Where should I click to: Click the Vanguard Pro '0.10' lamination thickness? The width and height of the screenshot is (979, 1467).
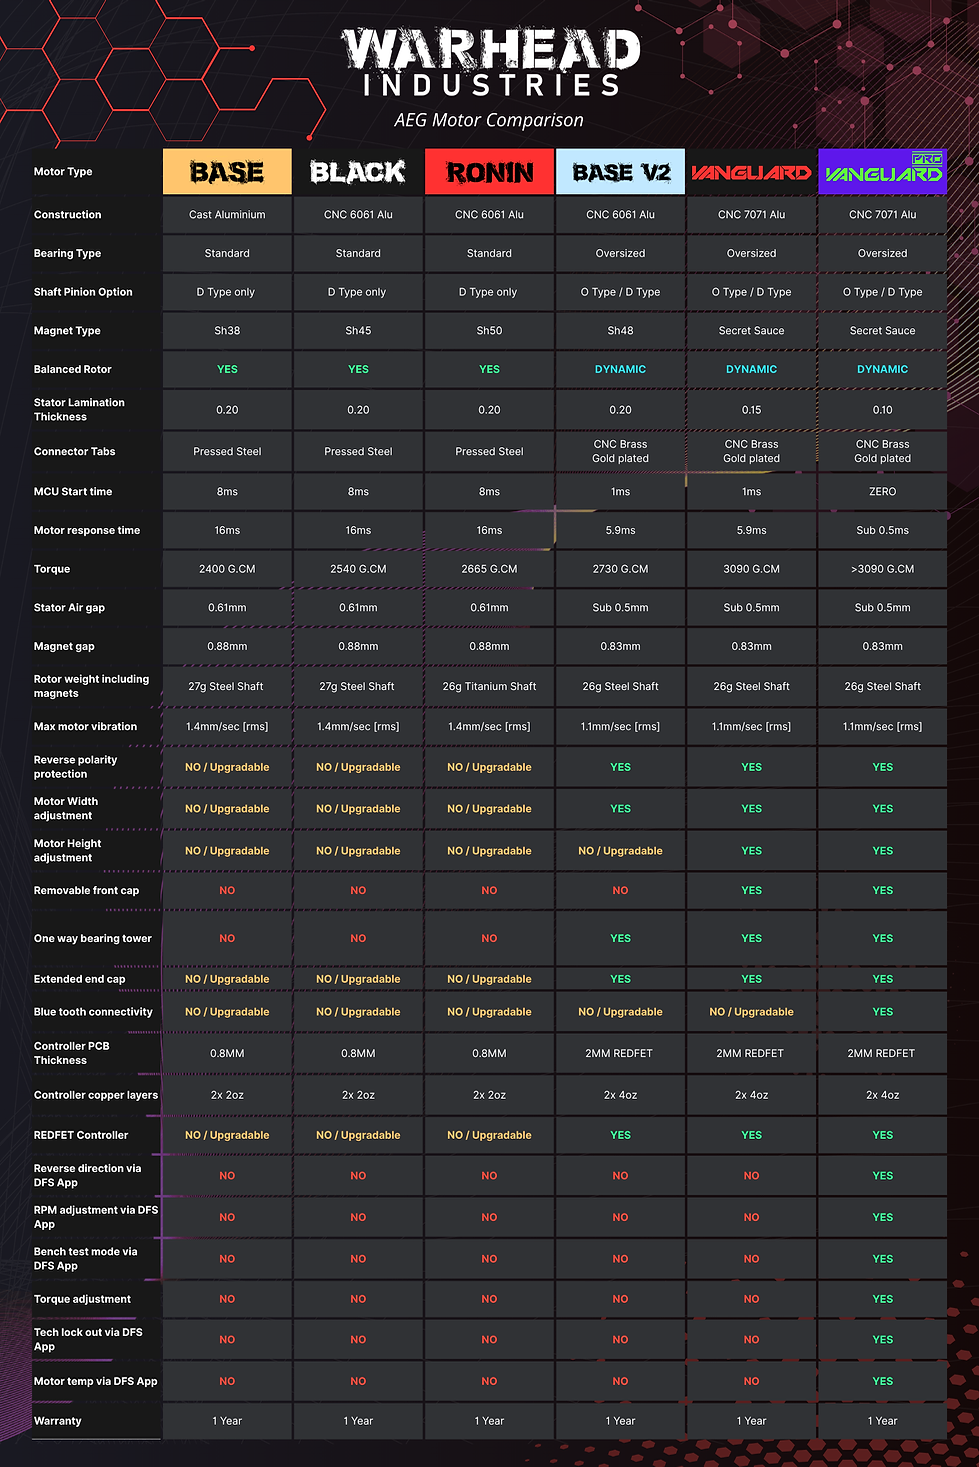click(x=882, y=410)
